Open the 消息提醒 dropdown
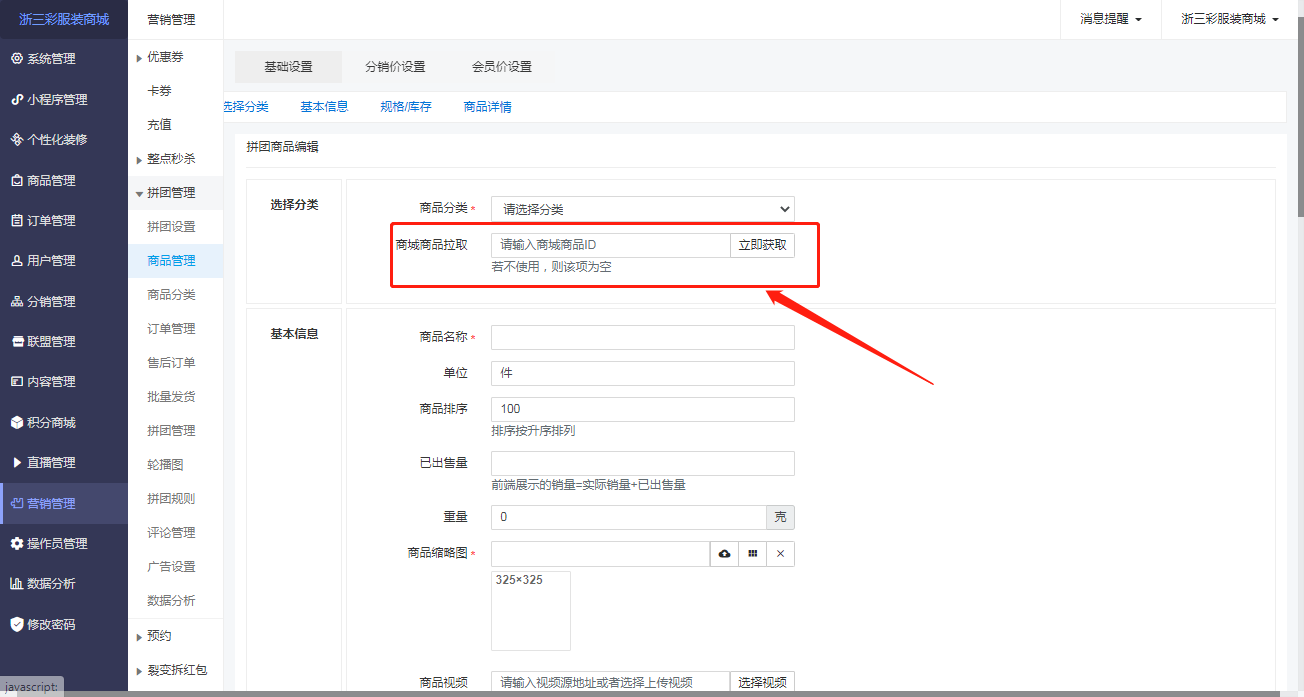This screenshot has width=1304, height=697. click(x=1111, y=19)
